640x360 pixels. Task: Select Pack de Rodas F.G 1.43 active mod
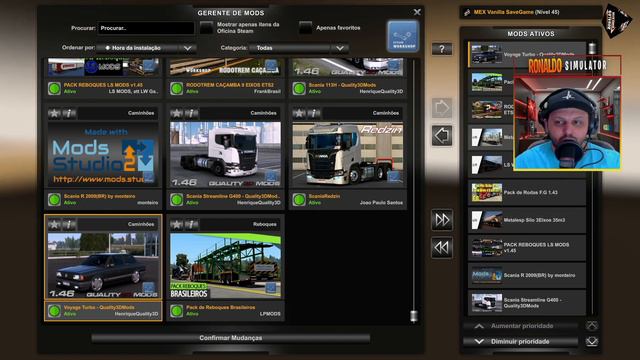click(527, 192)
